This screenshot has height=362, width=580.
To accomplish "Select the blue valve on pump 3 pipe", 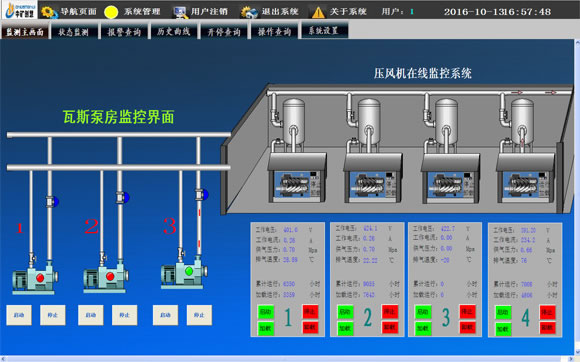I will (205, 194).
